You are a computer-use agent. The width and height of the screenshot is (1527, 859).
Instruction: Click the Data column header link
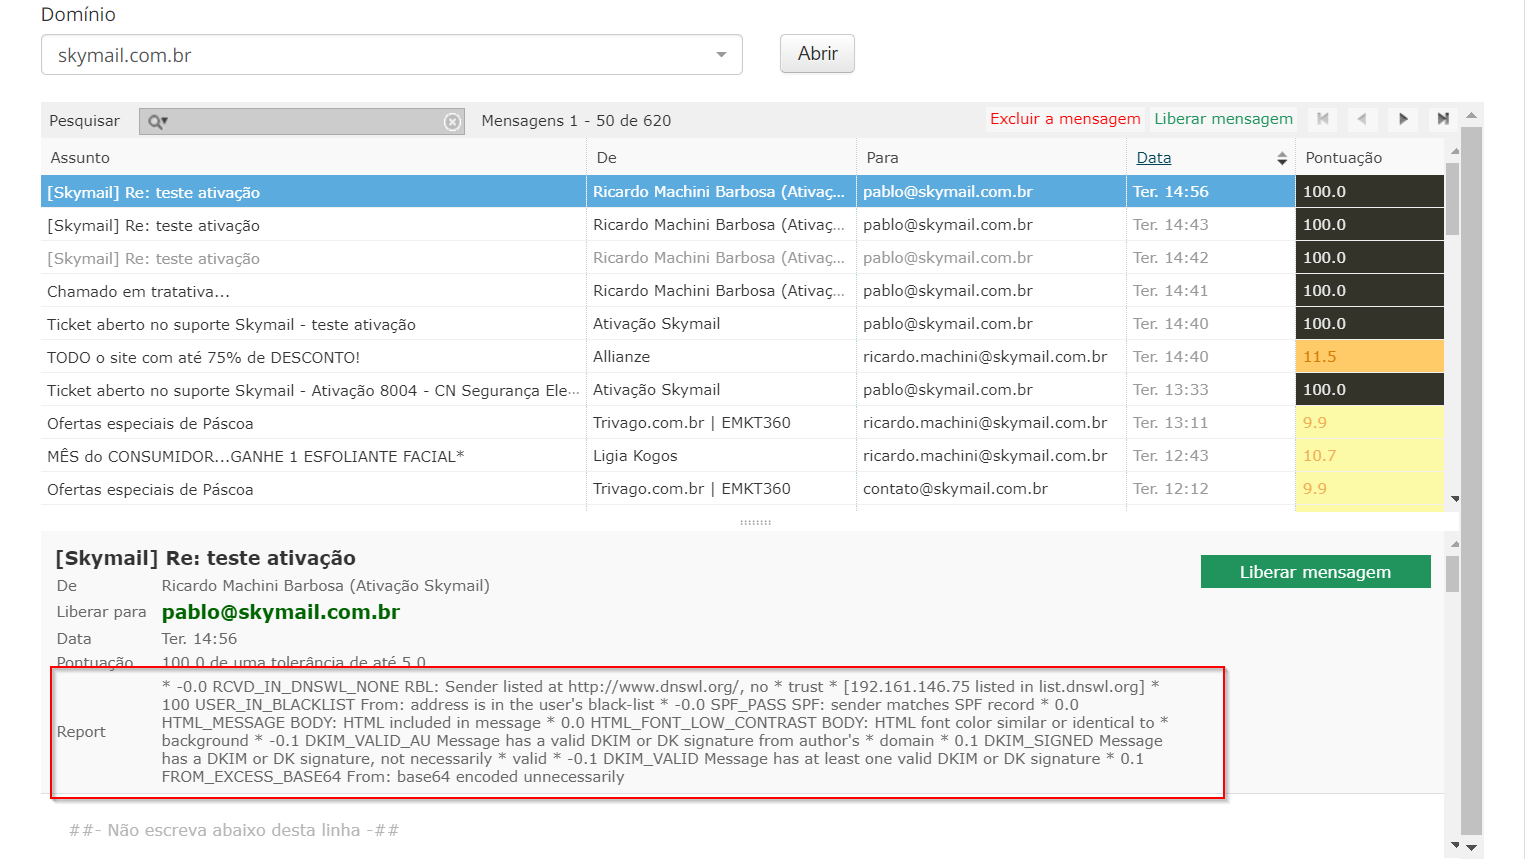pyautogui.click(x=1153, y=158)
